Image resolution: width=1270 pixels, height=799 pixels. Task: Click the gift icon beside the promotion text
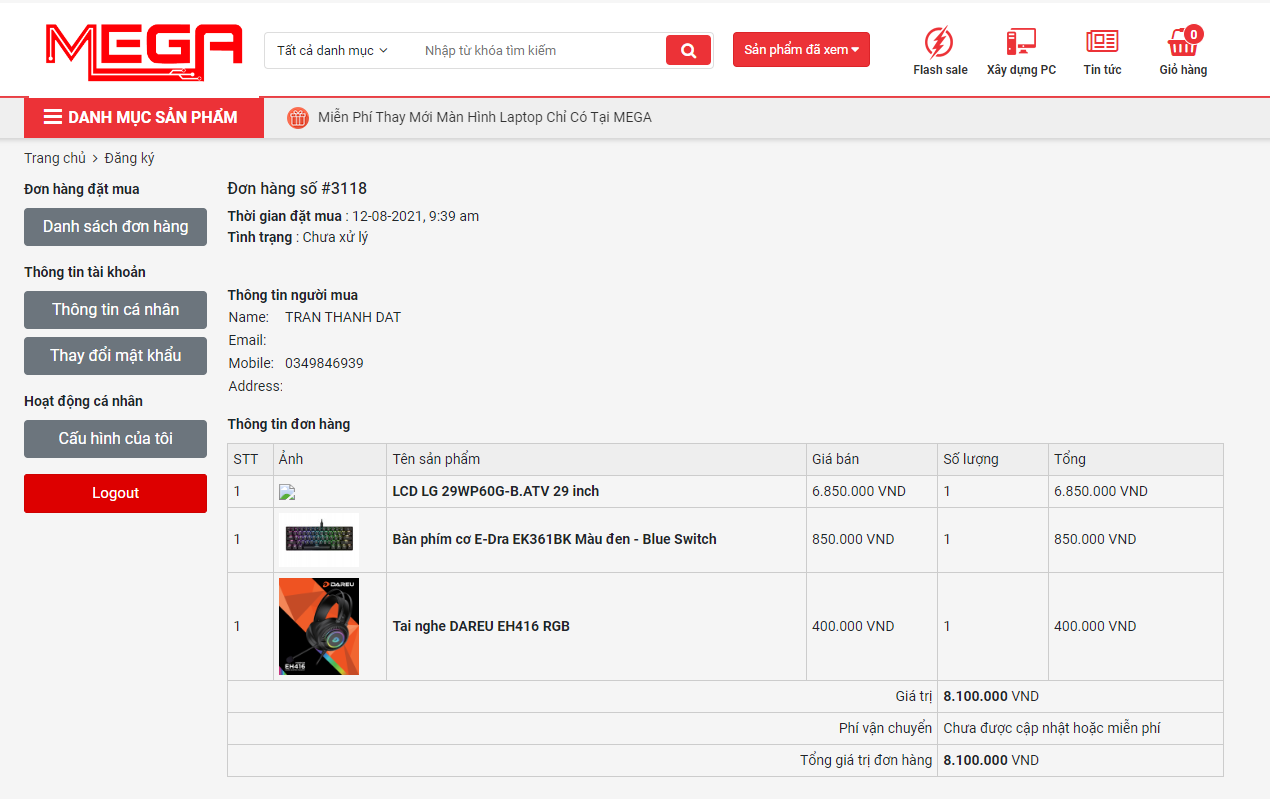(298, 118)
